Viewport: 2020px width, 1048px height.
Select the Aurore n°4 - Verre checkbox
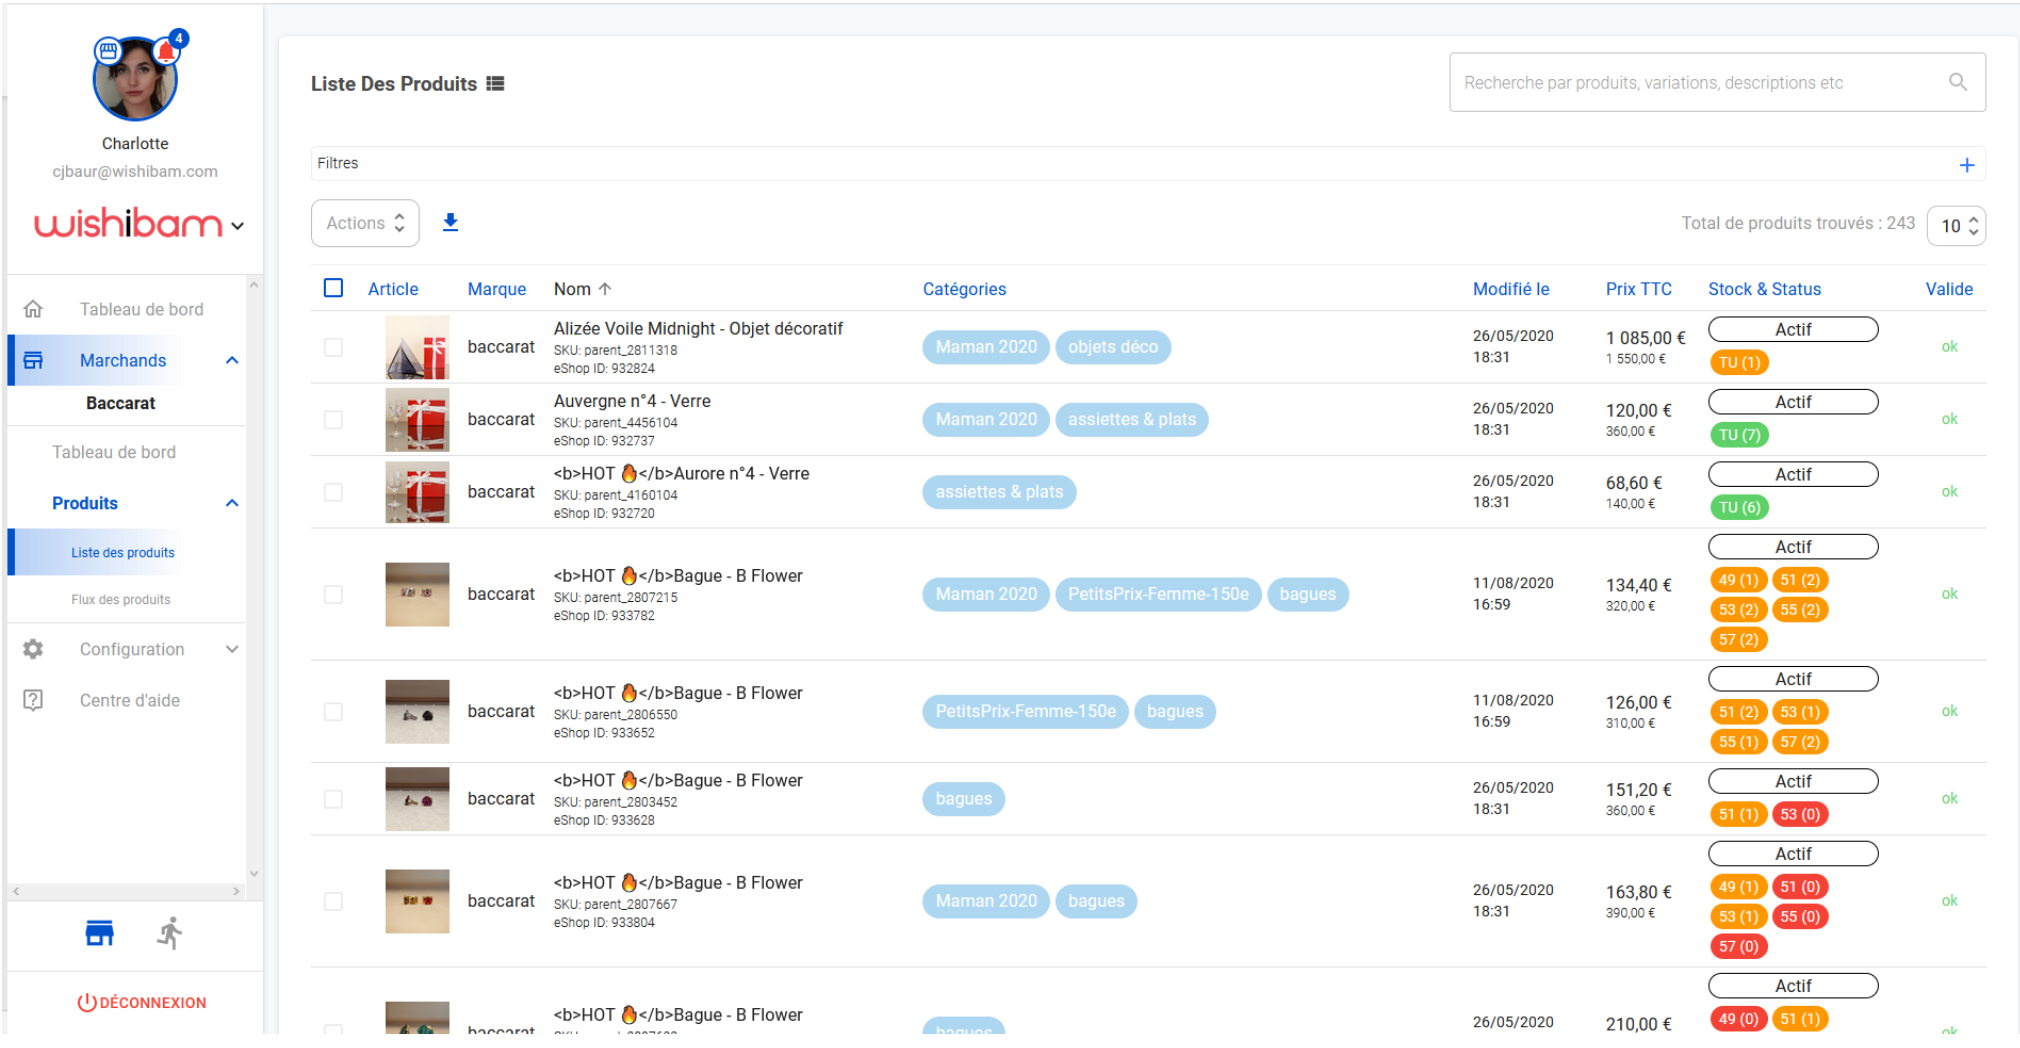[334, 492]
